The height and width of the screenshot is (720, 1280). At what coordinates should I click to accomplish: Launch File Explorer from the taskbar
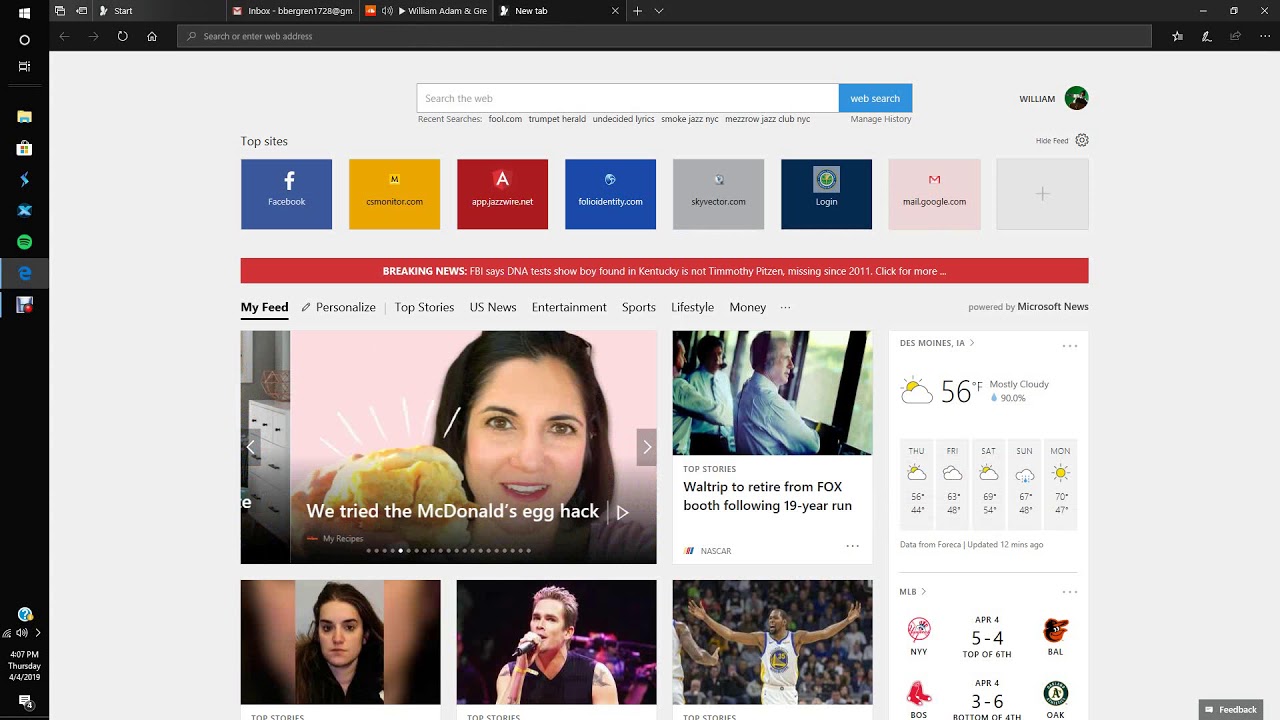point(24,116)
